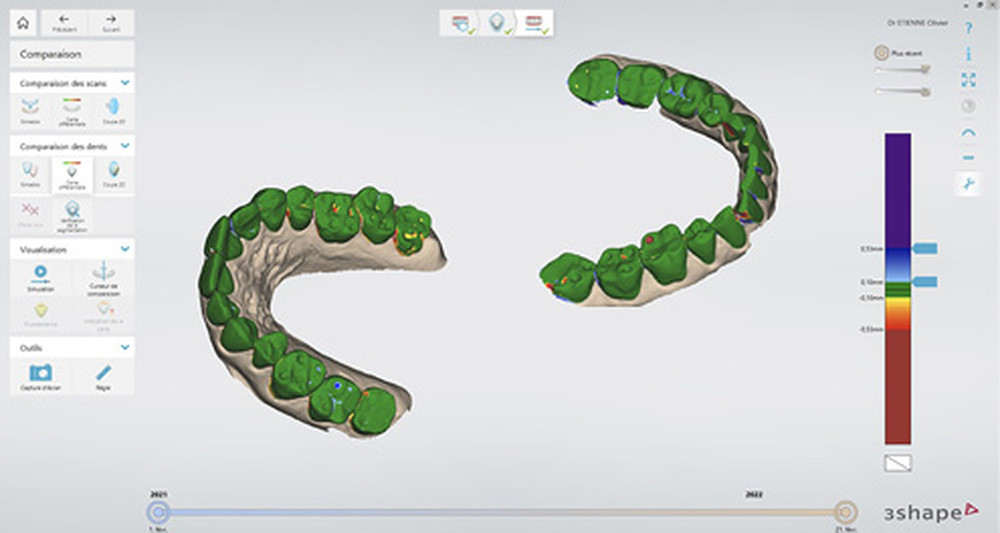The height and width of the screenshot is (533, 1000).
Task: Click the Précédent back button
Action: pyautogui.click(x=64, y=24)
